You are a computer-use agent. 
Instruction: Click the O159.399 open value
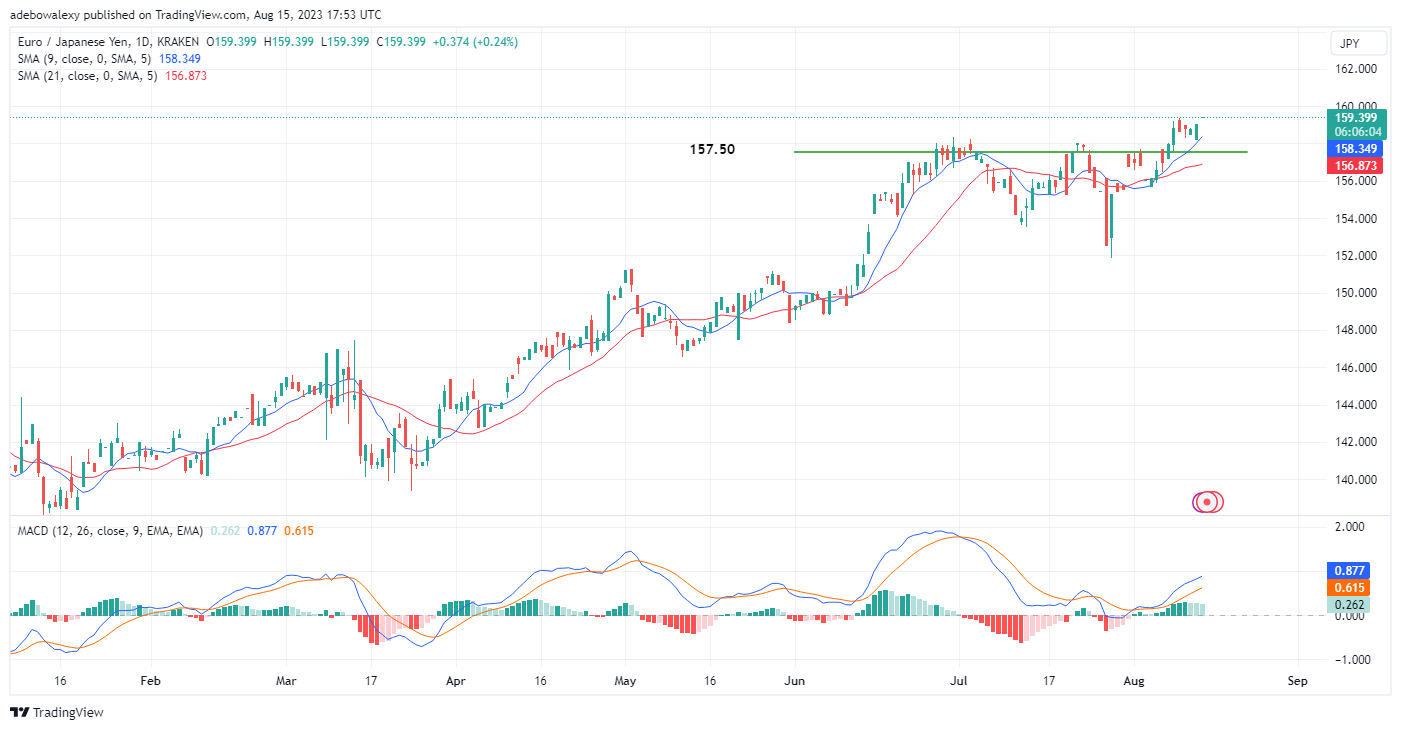232,42
